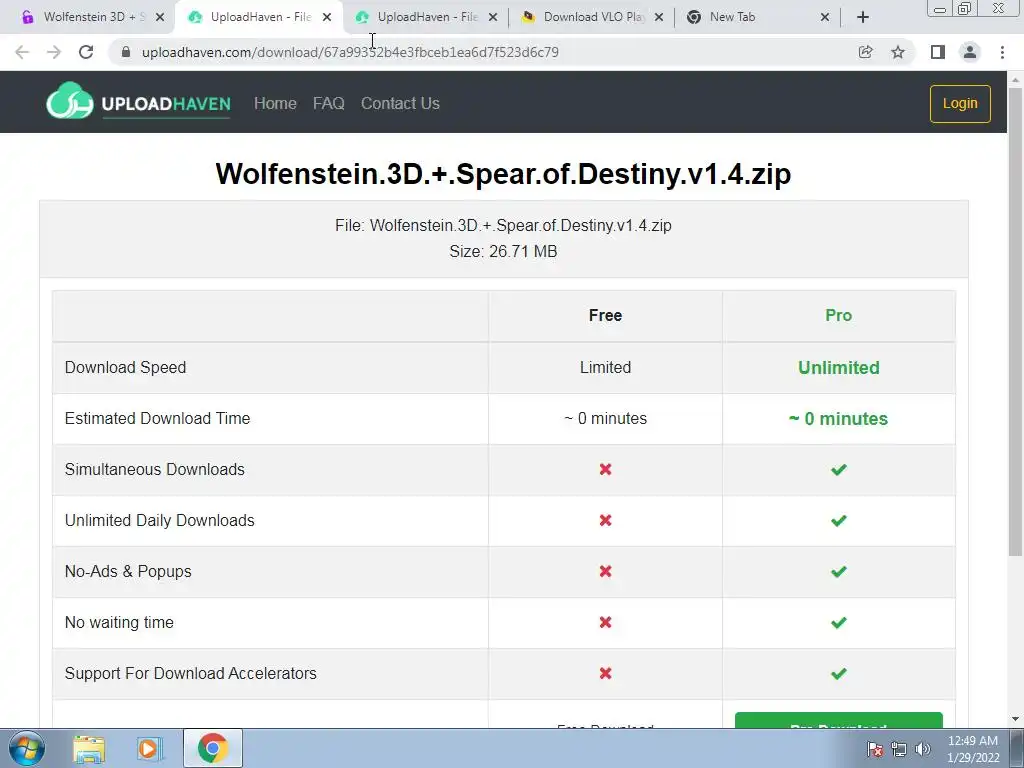Screen dimensions: 1024x768
Task: Click the browser forward arrow
Action: pyautogui.click(x=54, y=52)
